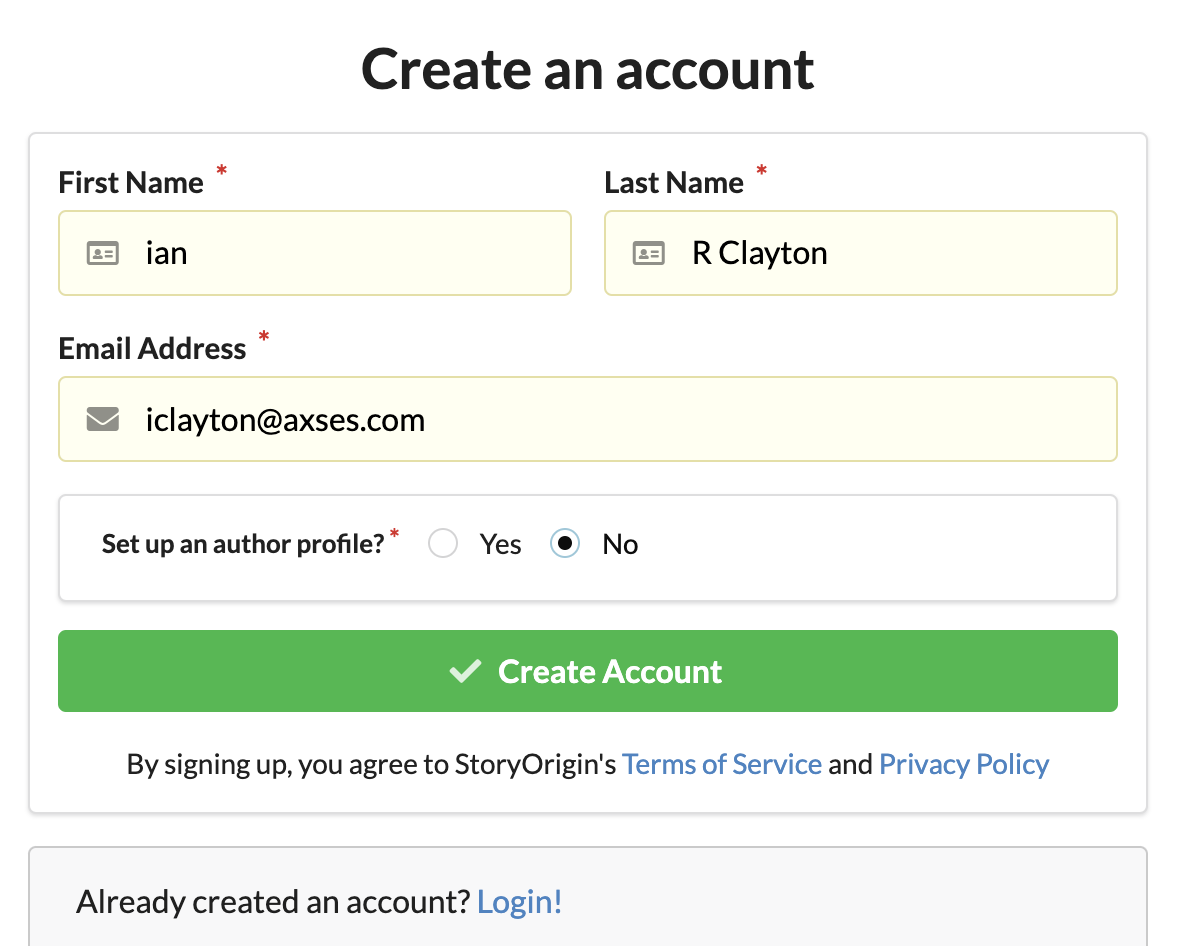Click the 'No' option label text

[x=620, y=544]
